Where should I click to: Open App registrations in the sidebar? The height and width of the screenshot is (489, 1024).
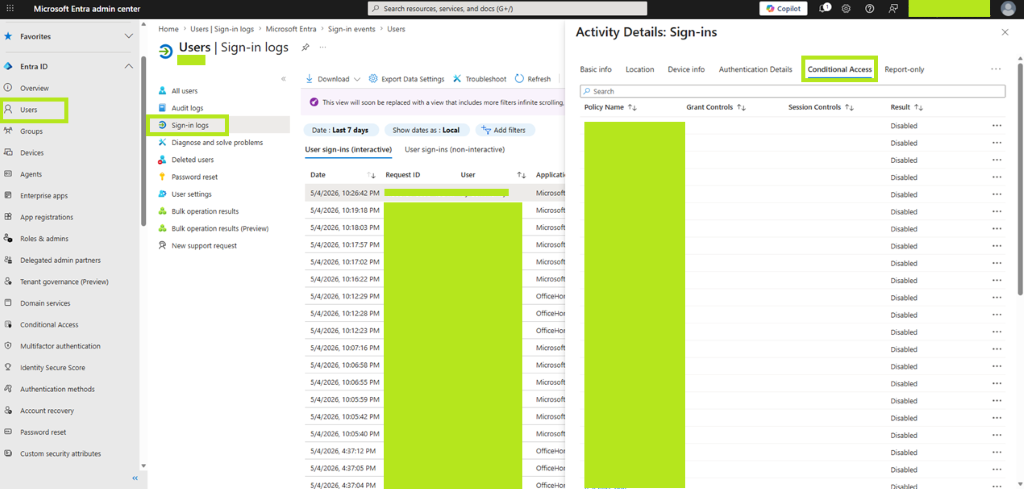tap(46, 217)
